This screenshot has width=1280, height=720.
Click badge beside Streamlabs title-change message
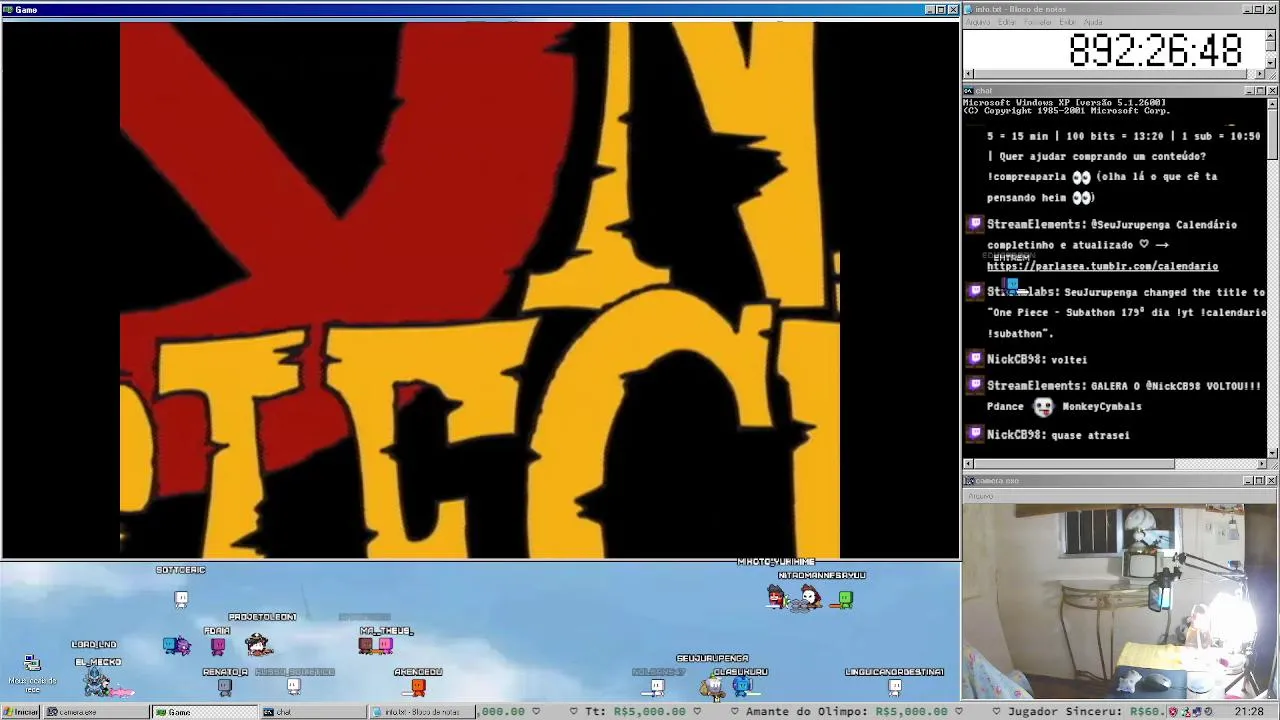(975, 291)
